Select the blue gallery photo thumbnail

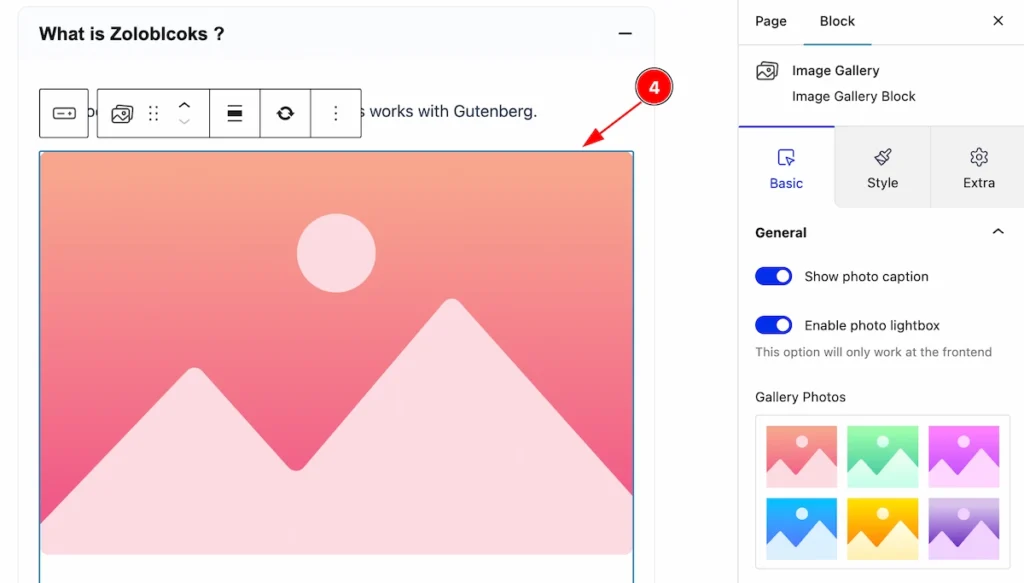click(801, 529)
